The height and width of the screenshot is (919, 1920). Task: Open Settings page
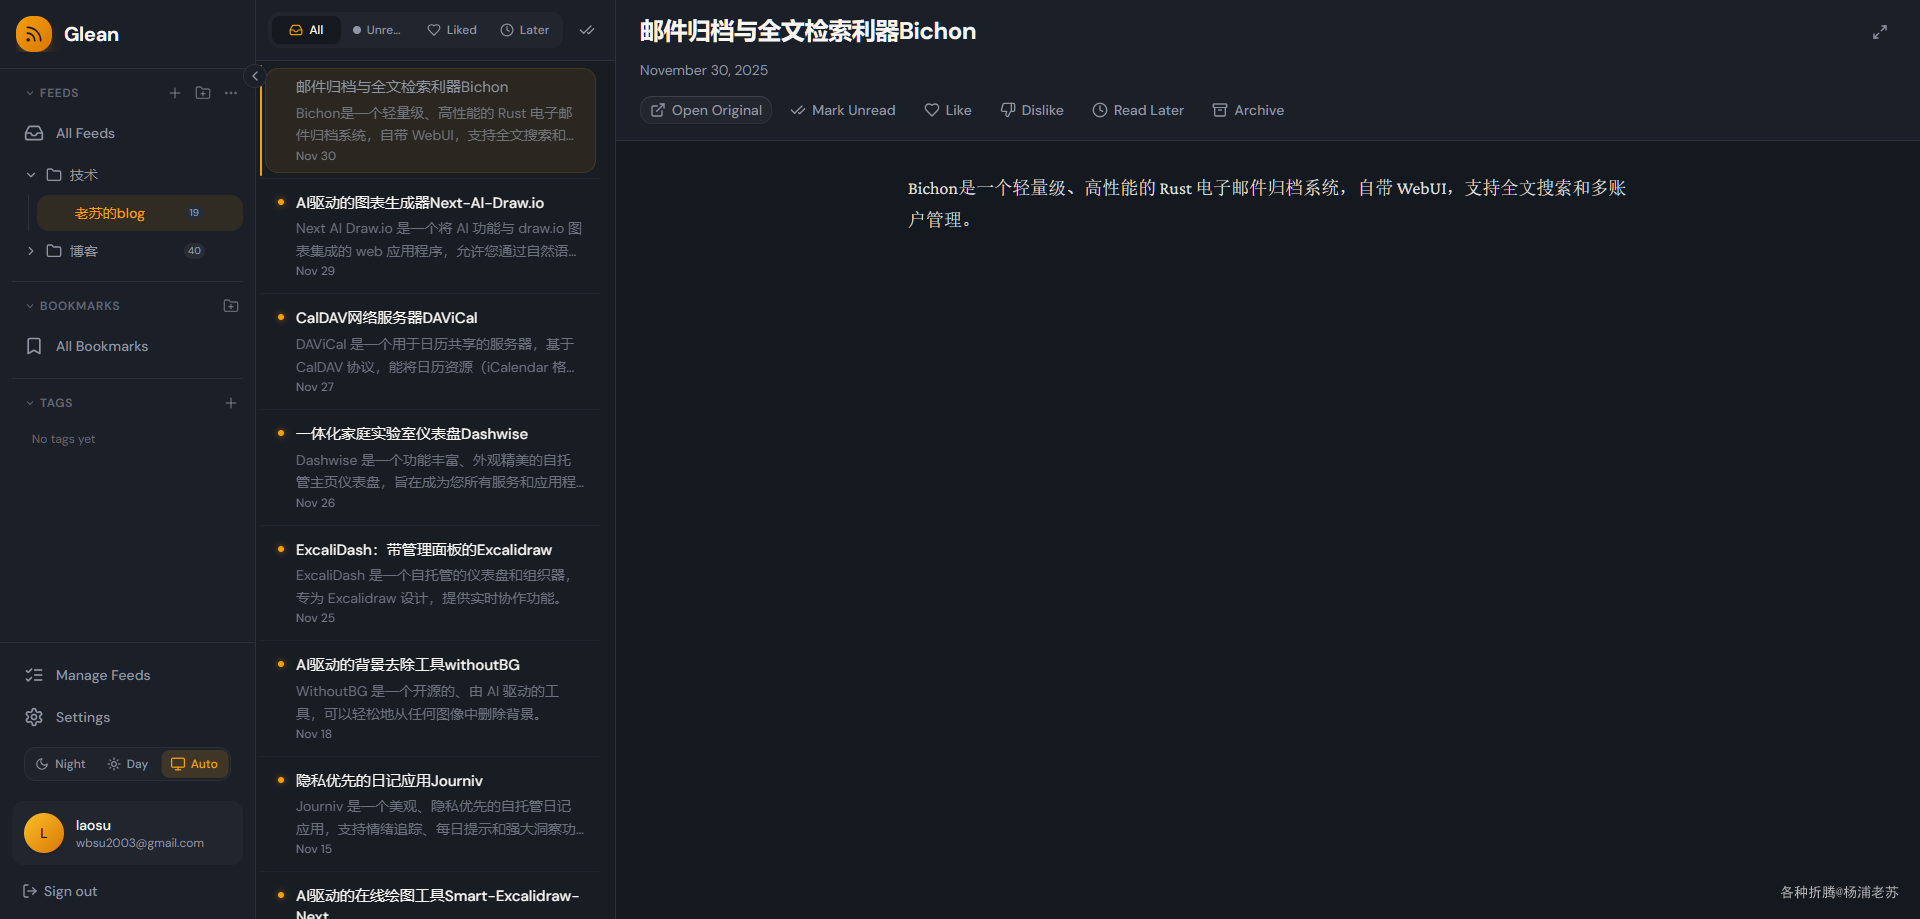[x=128, y=717]
